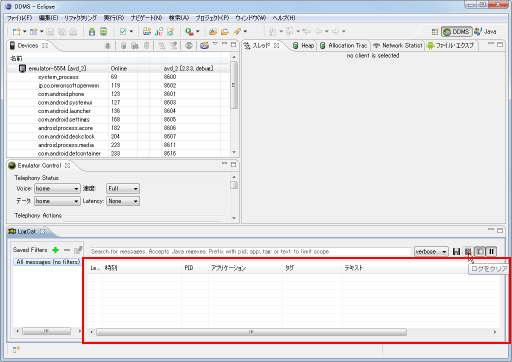Select the system_process row
The height and width of the screenshot is (362, 512).
118,77
